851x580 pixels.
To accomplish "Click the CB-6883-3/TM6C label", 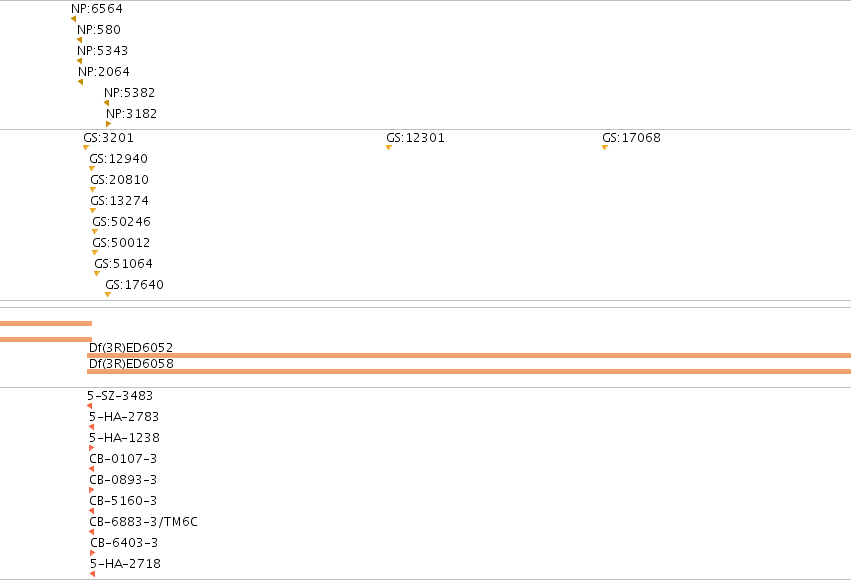I will pyautogui.click(x=143, y=521).
